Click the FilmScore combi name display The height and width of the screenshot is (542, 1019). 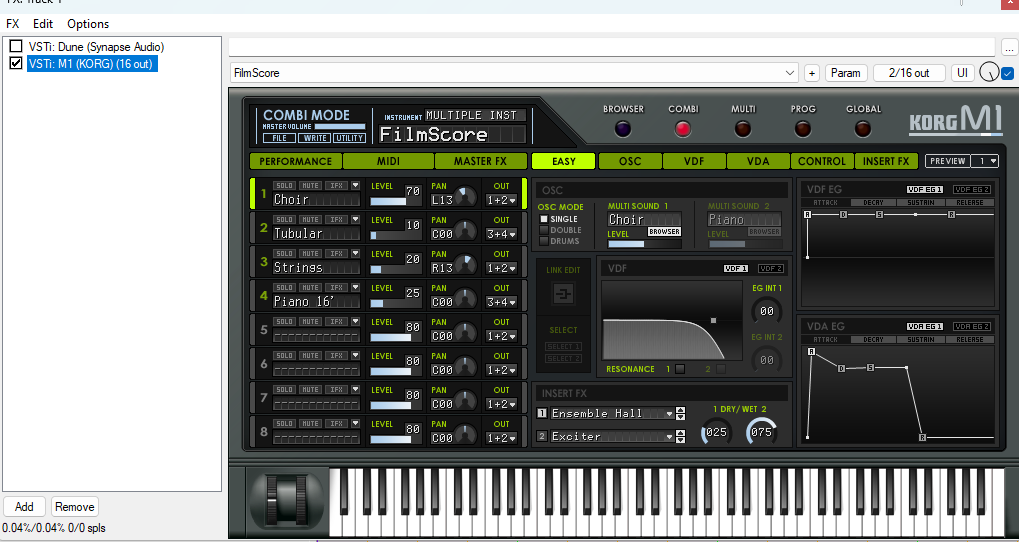coord(452,135)
